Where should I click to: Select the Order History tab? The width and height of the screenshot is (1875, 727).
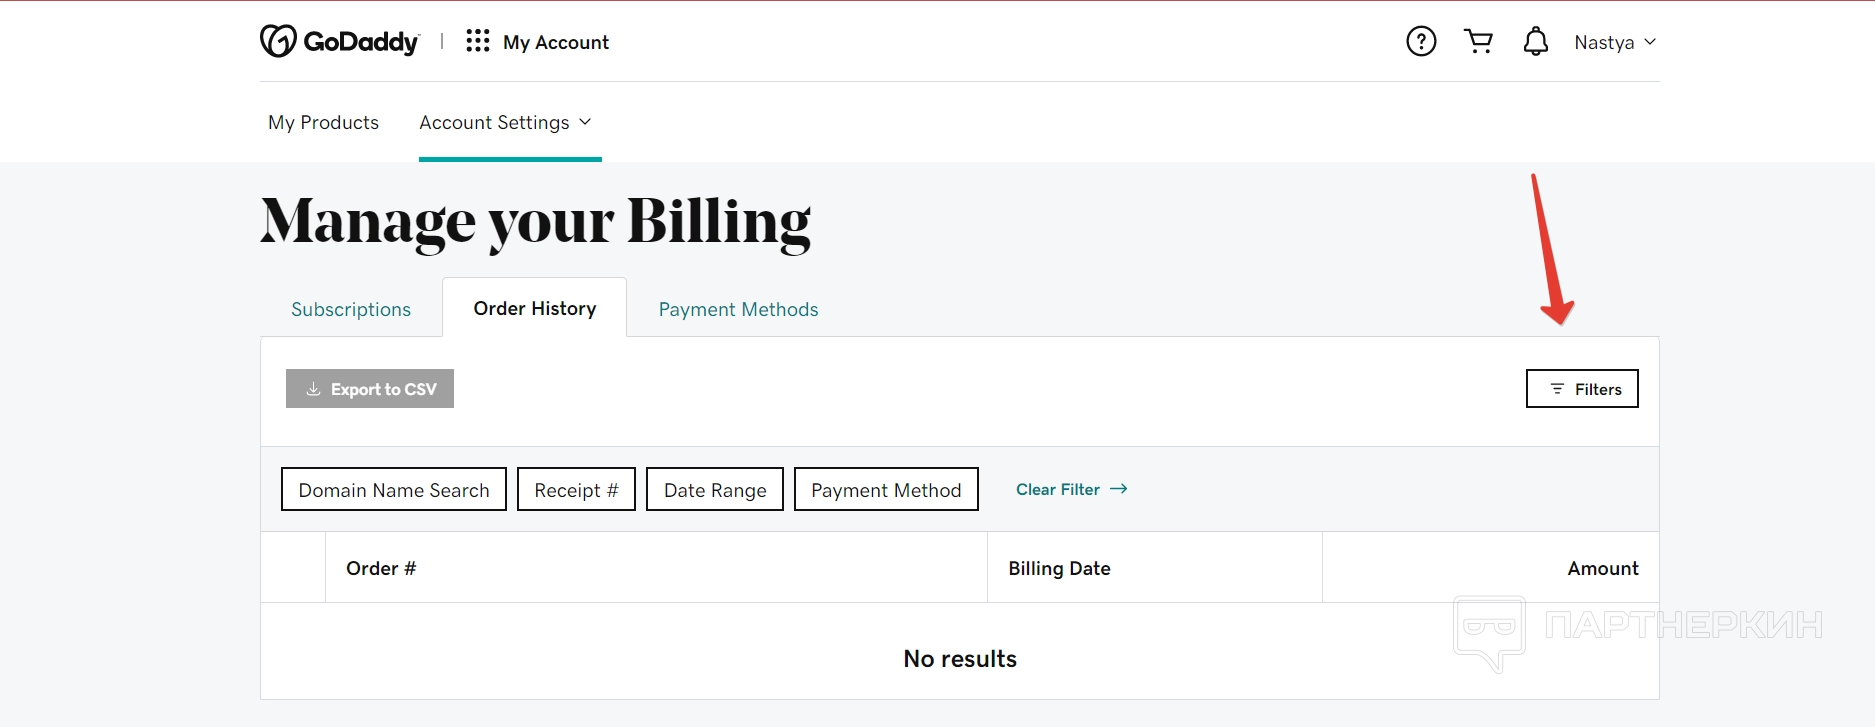(x=535, y=308)
